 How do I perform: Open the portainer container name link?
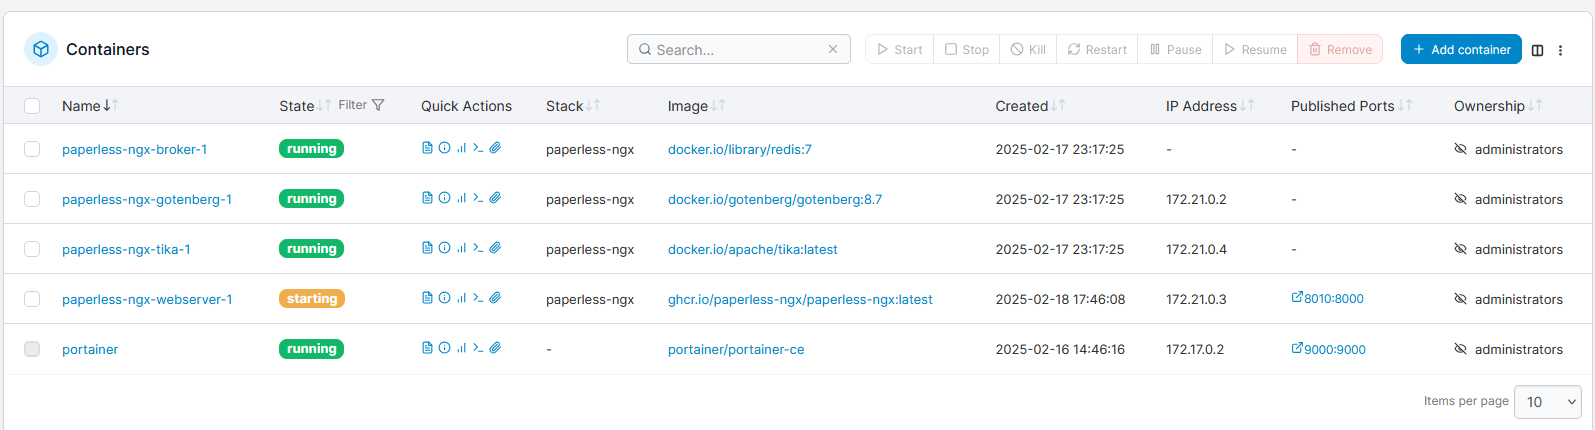click(x=90, y=349)
